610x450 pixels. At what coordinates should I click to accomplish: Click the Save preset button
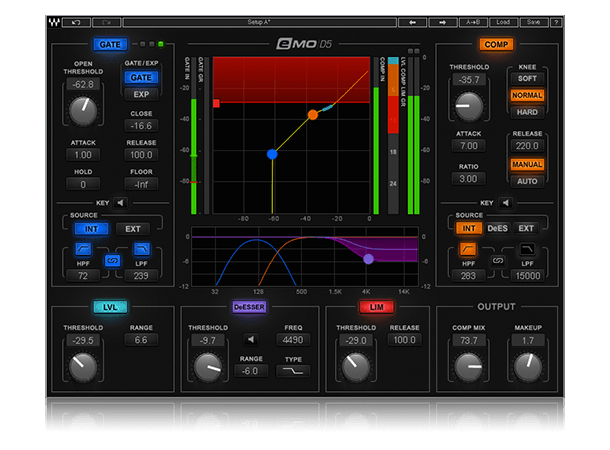click(x=533, y=23)
